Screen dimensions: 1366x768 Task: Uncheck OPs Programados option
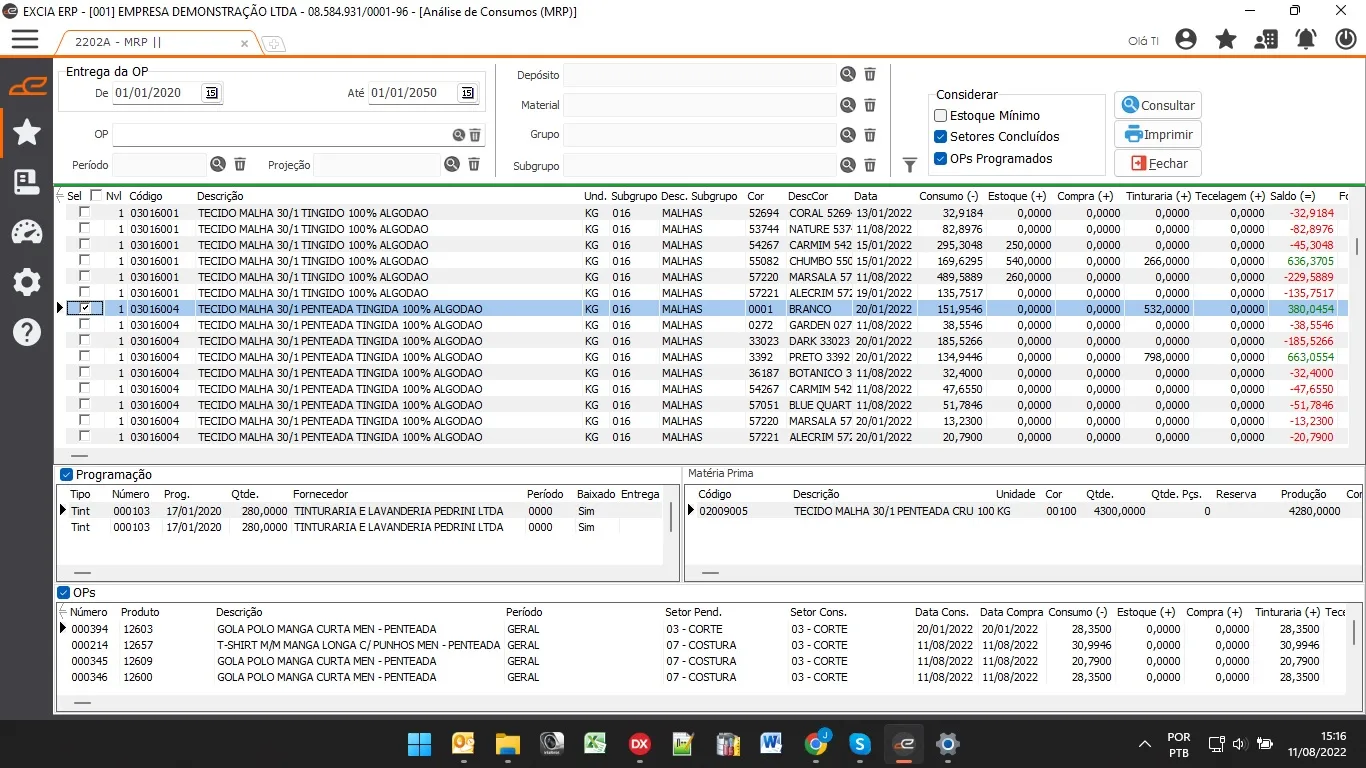click(940, 159)
